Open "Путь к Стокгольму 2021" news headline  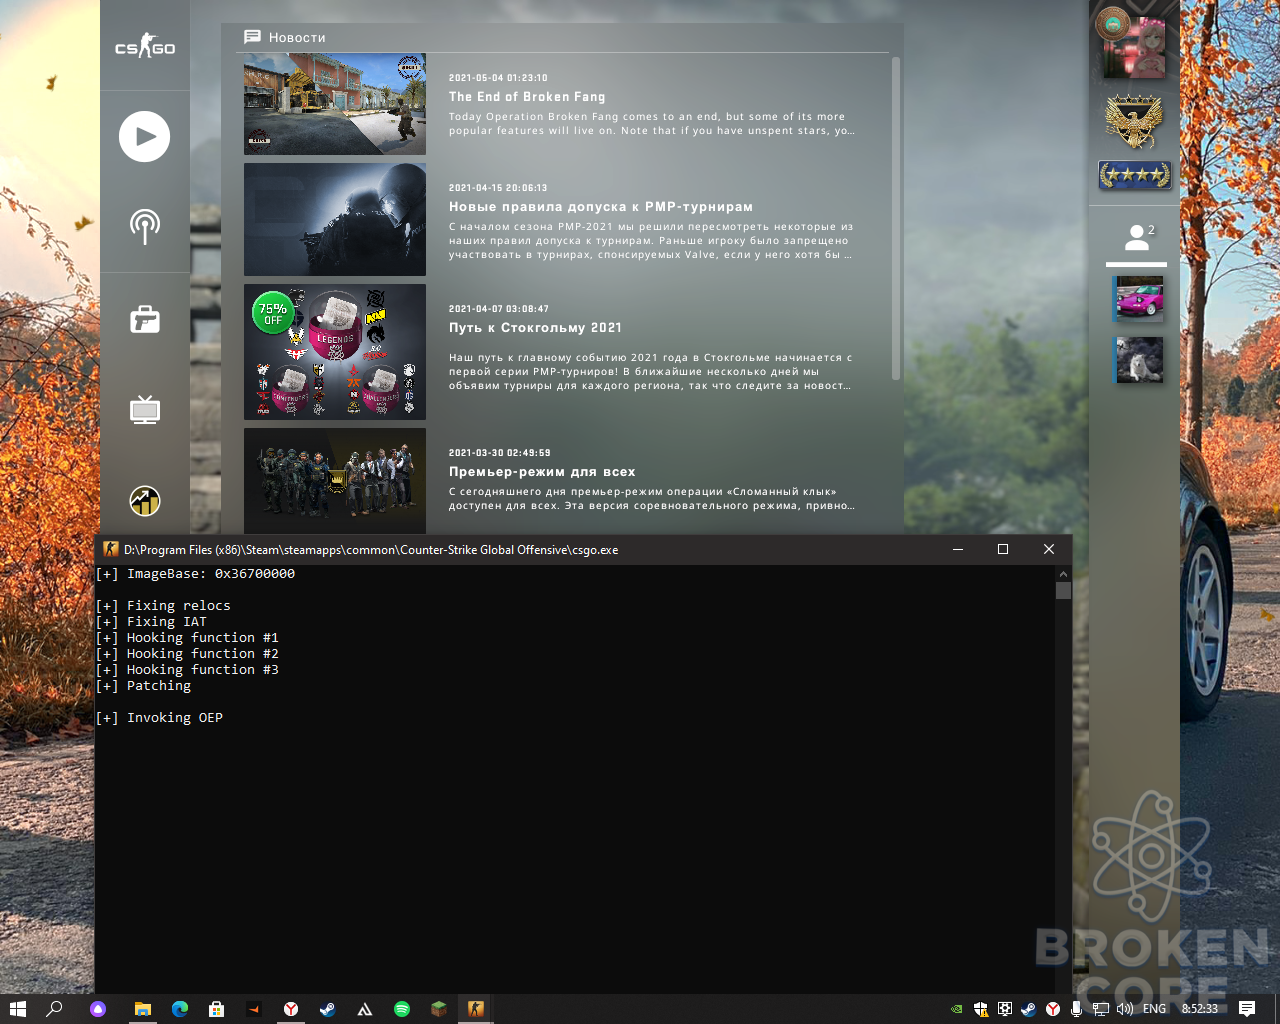(535, 328)
